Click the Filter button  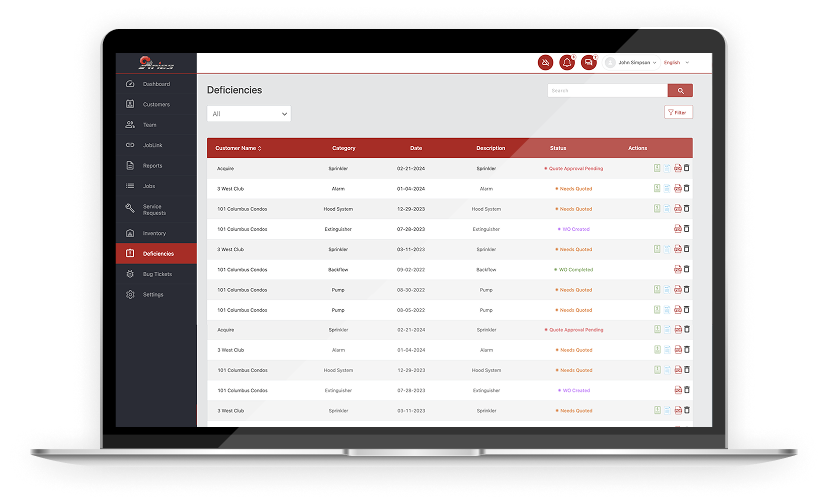pos(678,113)
